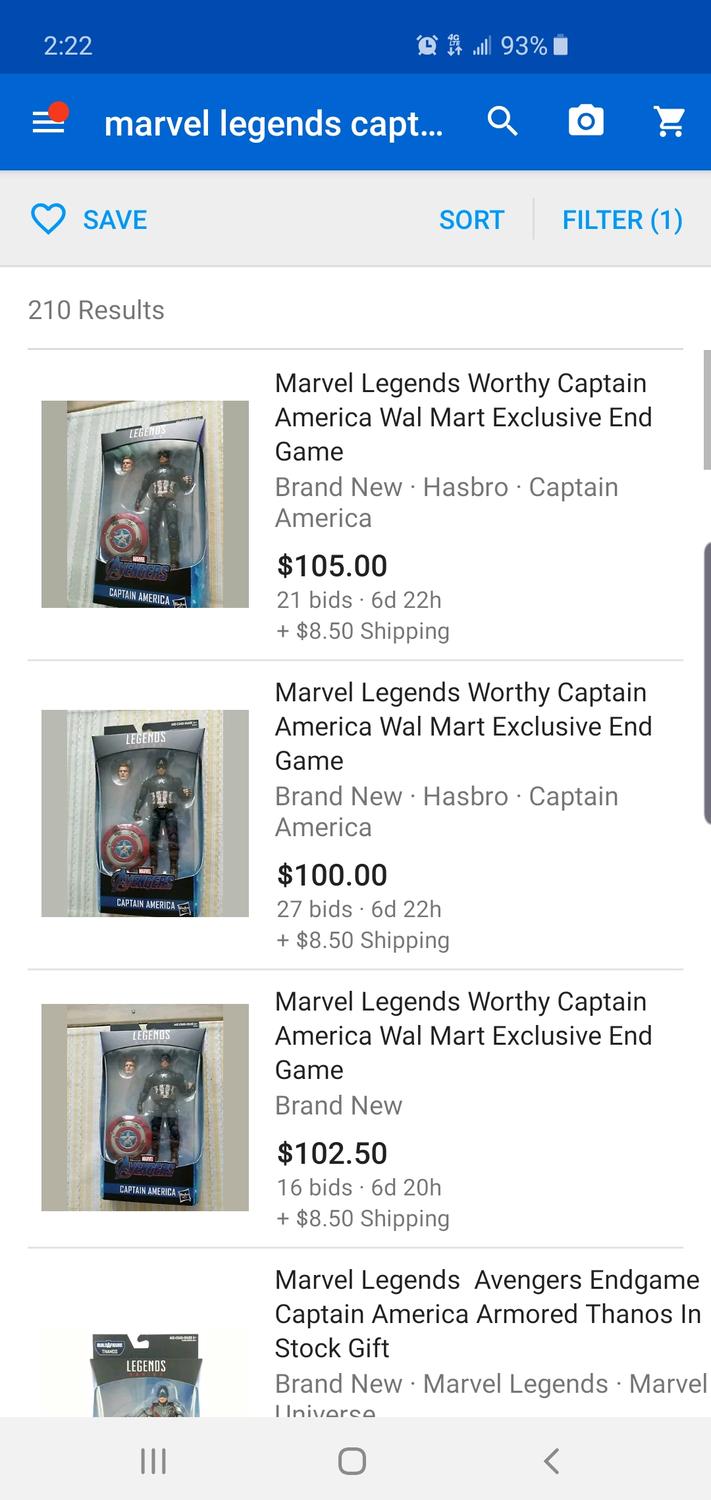This screenshot has width=711, height=1500.
Task: Click the results list scrollbar
Action: coord(706,410)
